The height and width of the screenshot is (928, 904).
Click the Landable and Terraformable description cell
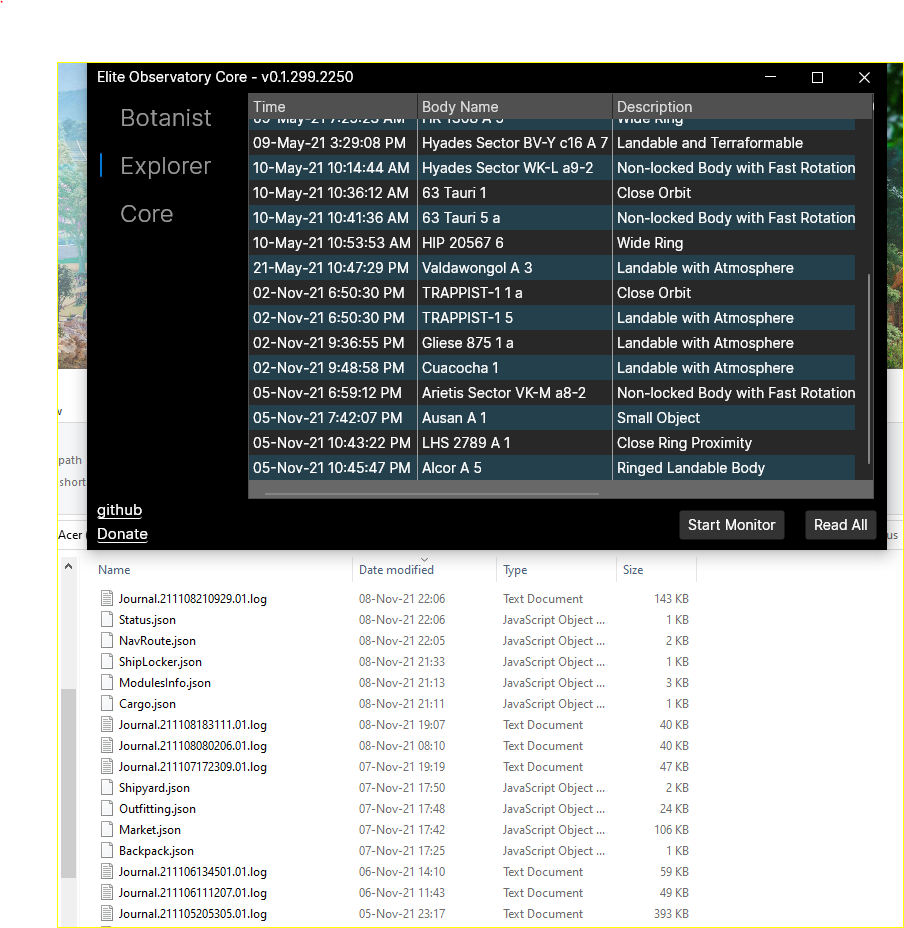pyautogui.click(x=734, y=143)
